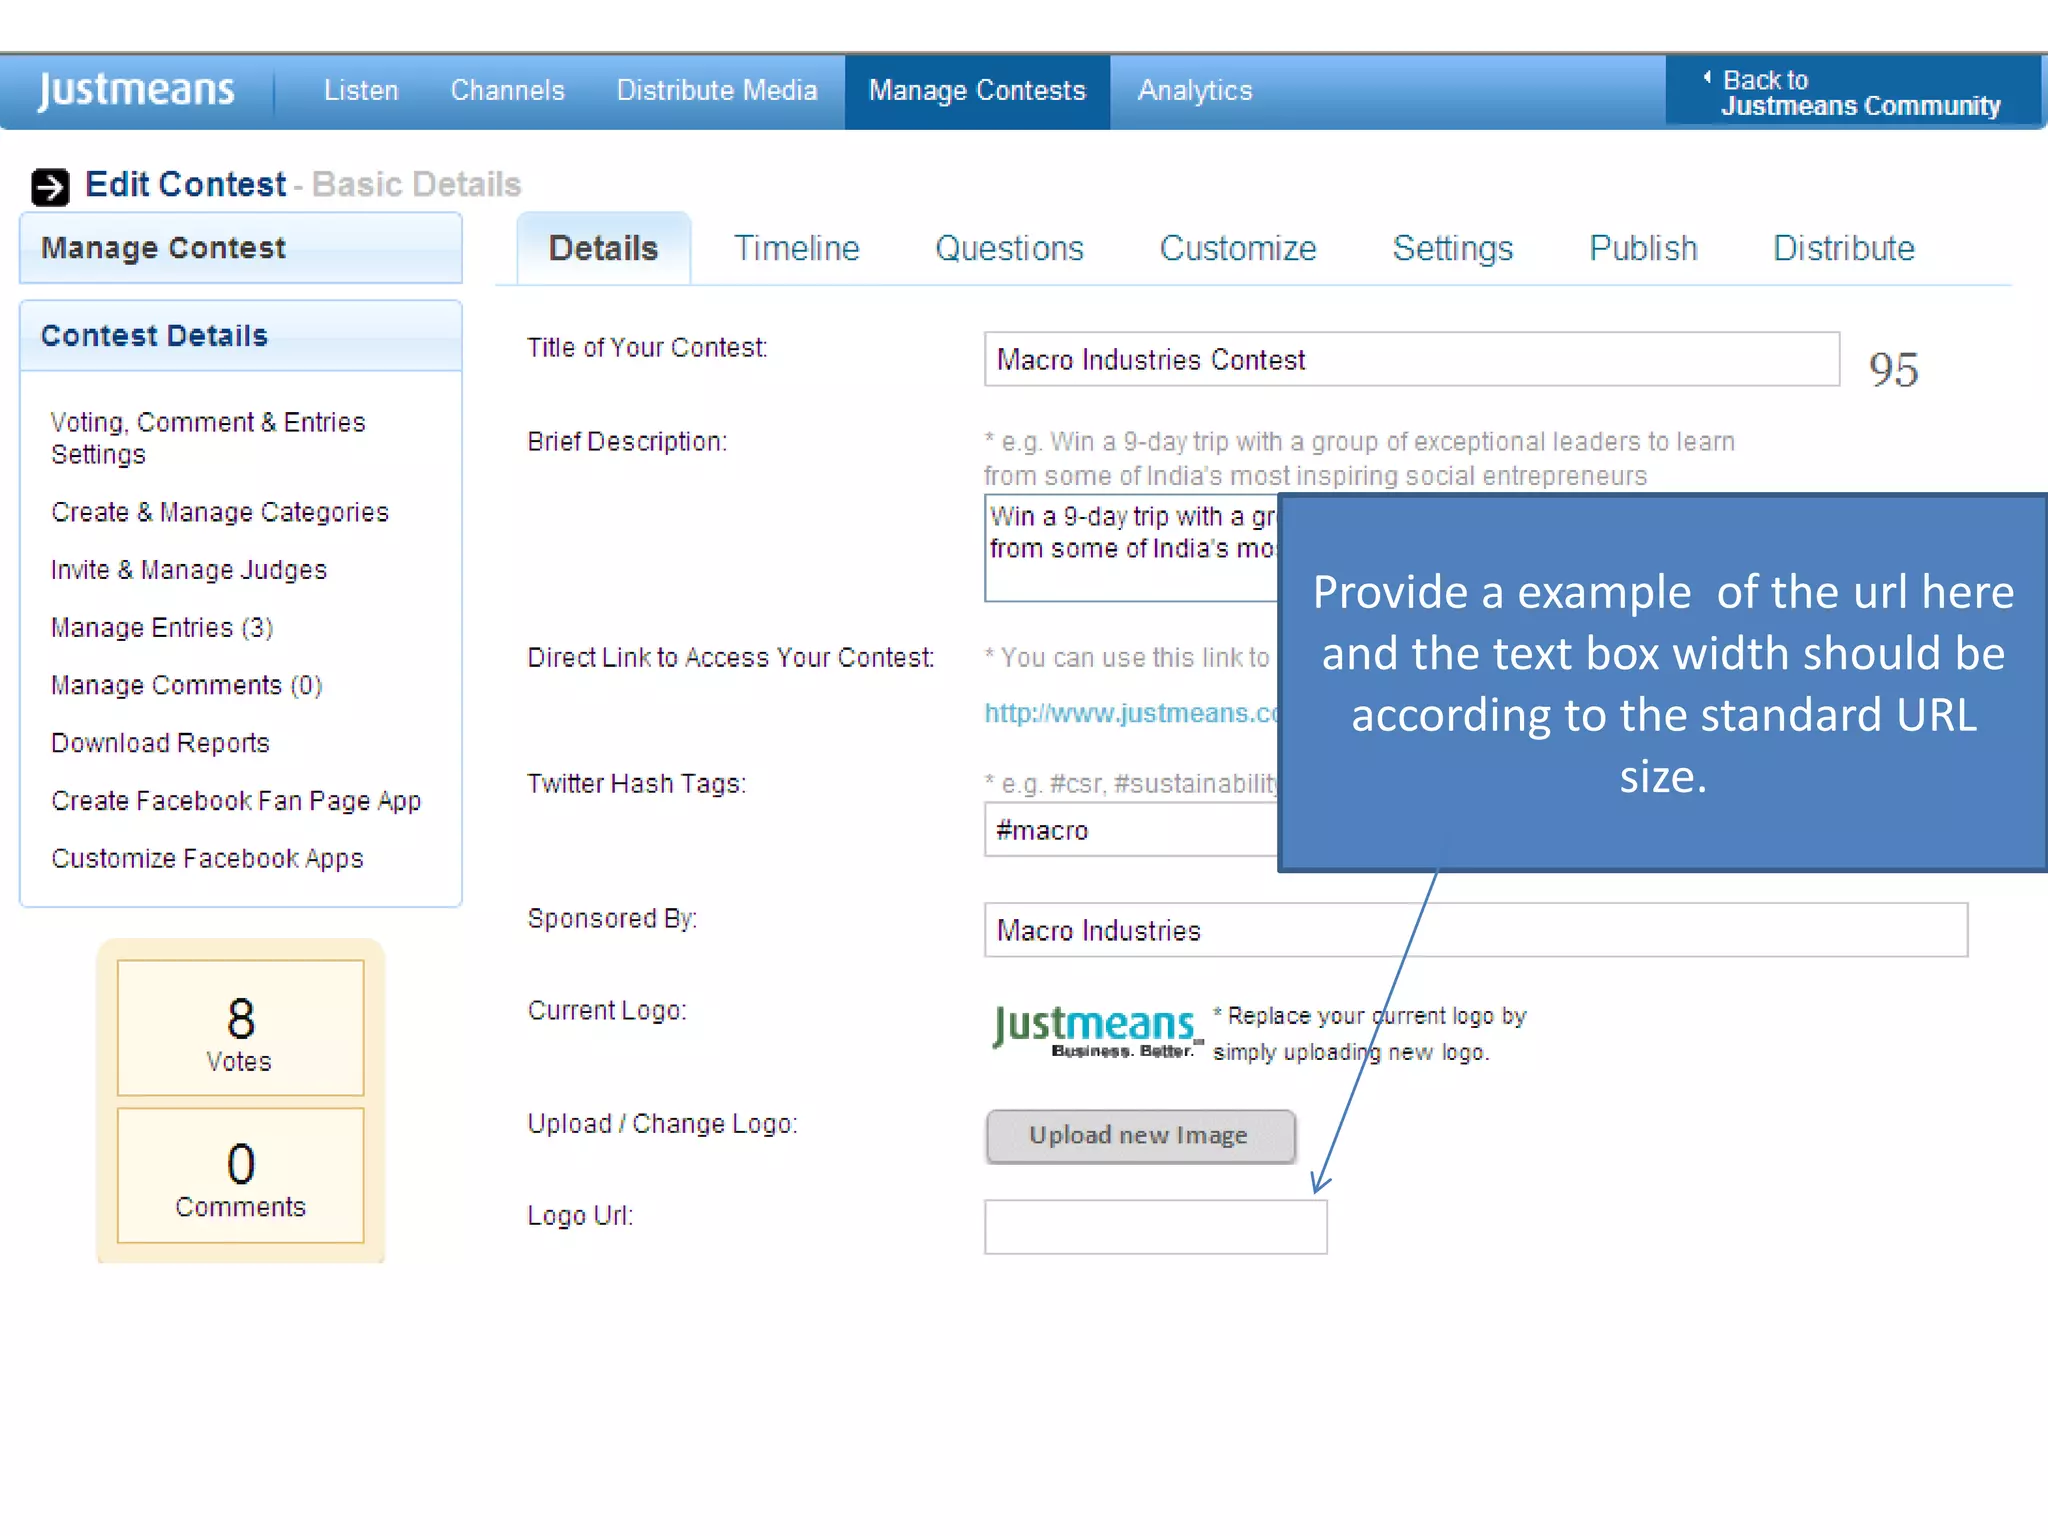Click Download Reports link

click(x=160, y=743)
